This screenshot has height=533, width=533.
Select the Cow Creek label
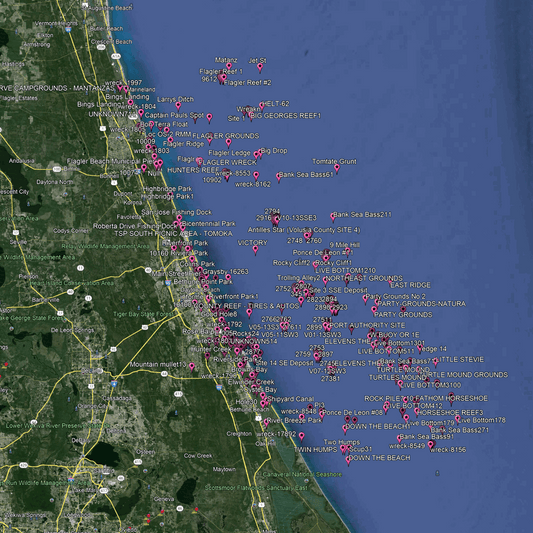click(x=198, y=455)
